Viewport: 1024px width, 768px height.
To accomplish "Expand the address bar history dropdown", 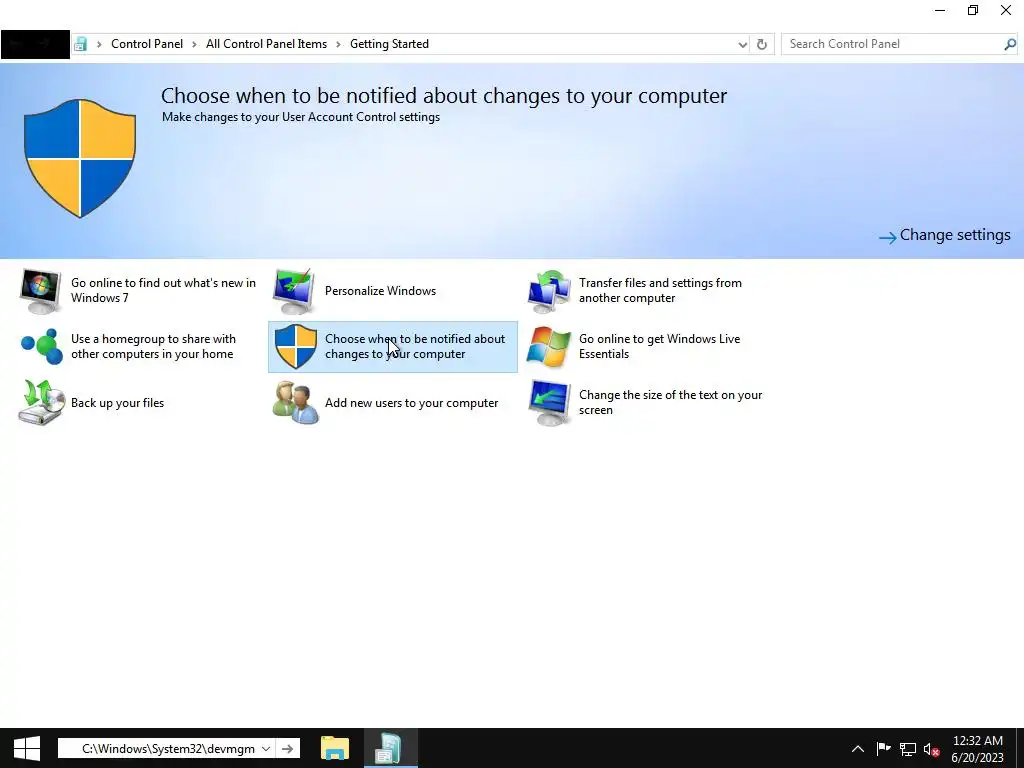I will click(743, 44).
